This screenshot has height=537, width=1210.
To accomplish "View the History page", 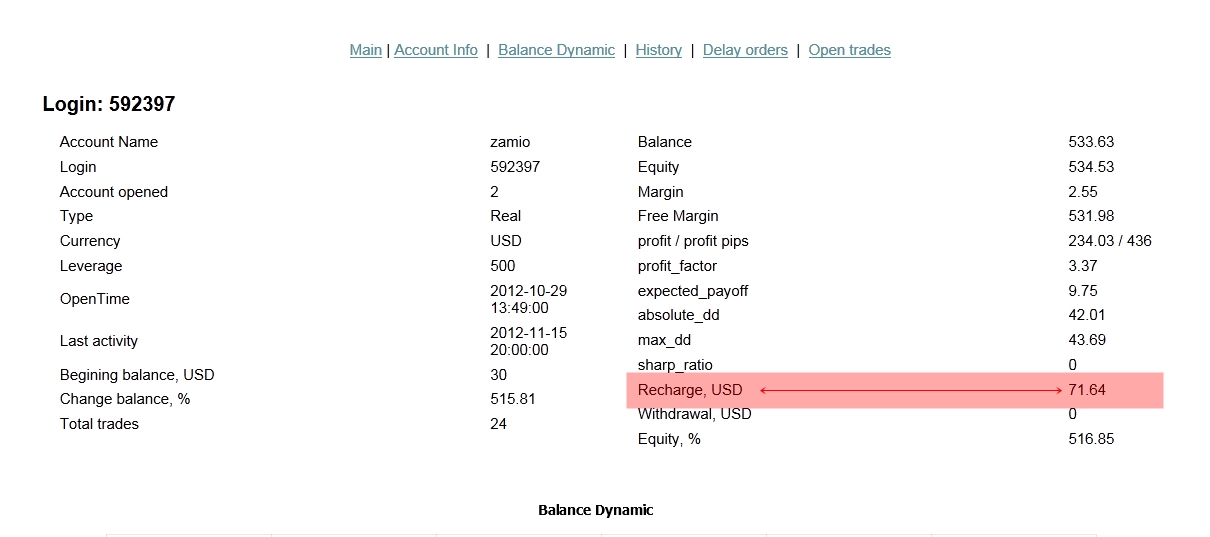I will pyautogui.click(x=658, y=50).
